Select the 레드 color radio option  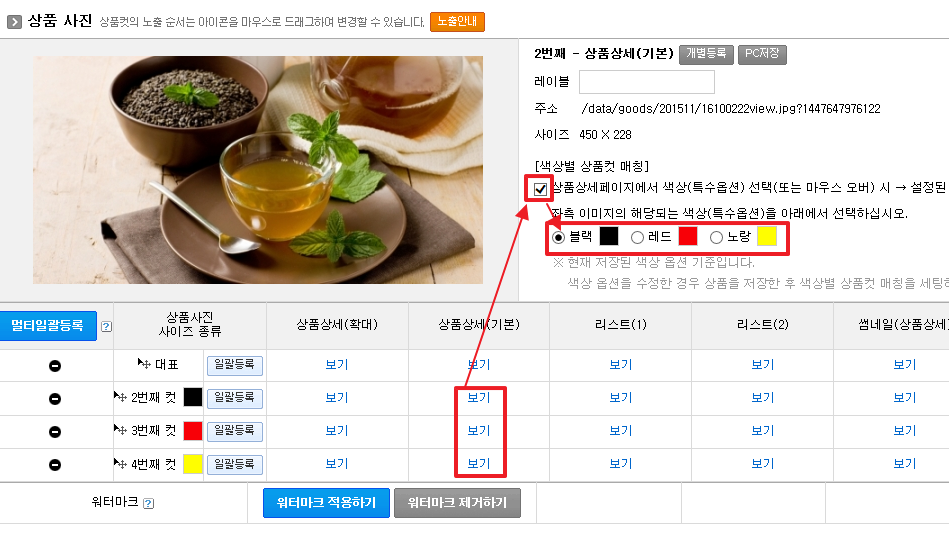click(637, 237)
